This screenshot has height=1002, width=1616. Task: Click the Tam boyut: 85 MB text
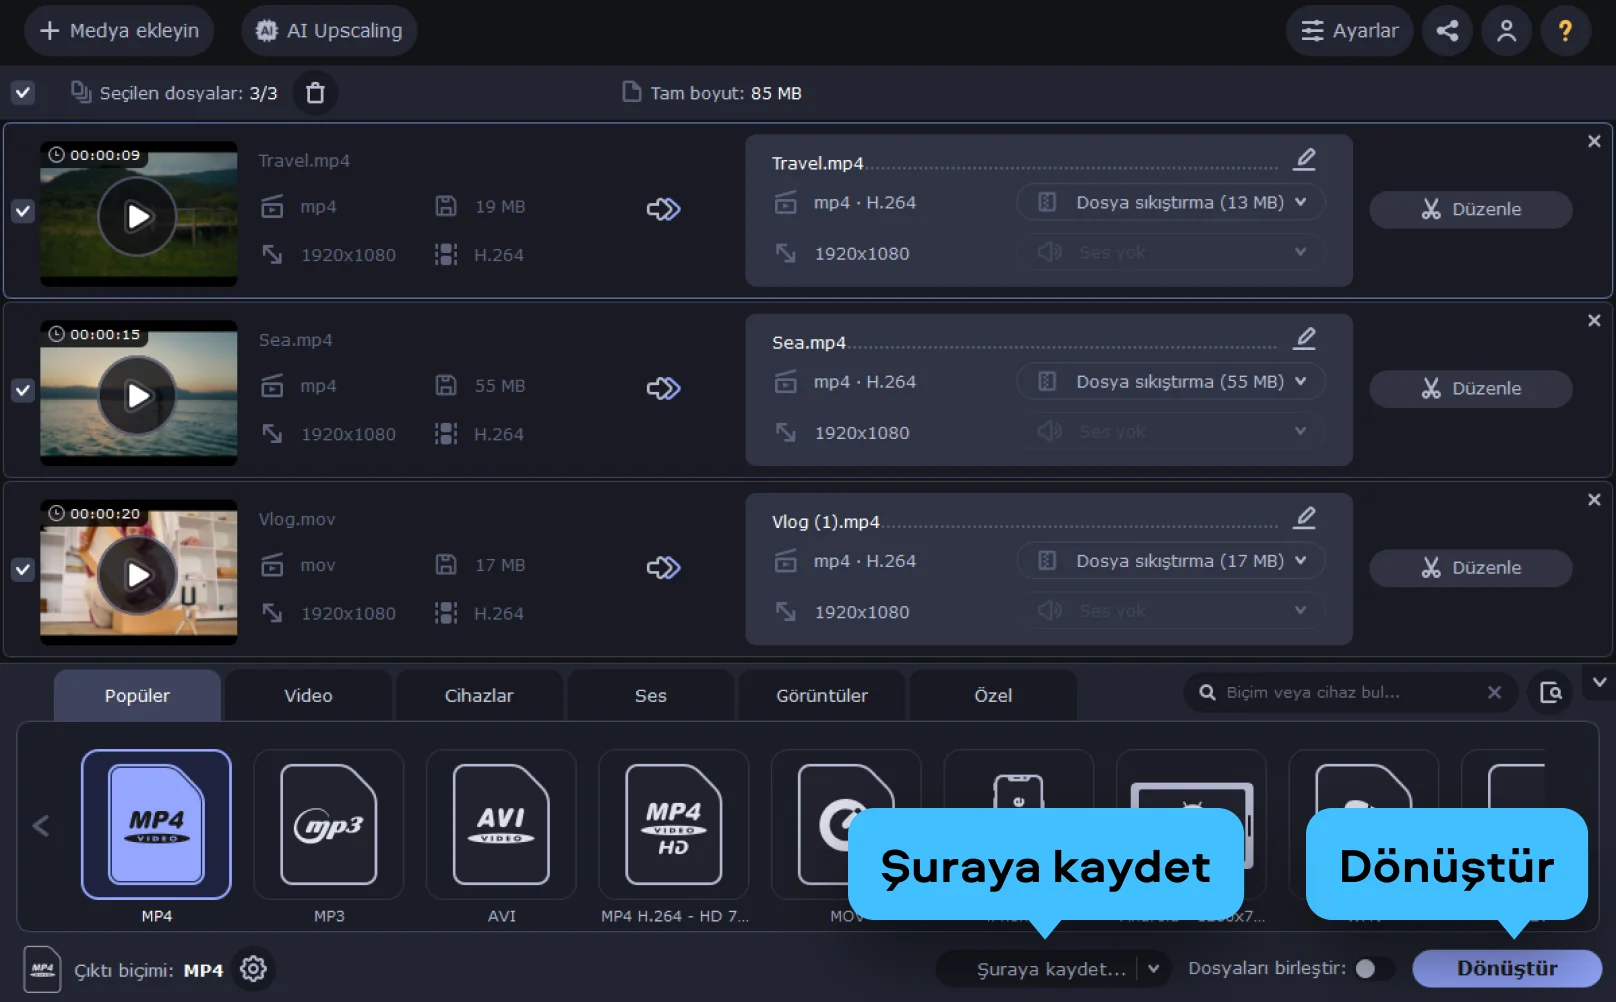coord(726,93)
